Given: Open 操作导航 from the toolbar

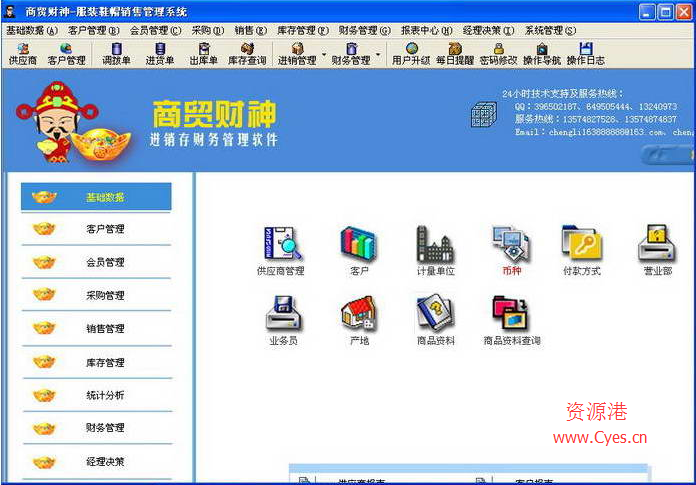Looking at the screenshot, I should click(x=542, y=54).
